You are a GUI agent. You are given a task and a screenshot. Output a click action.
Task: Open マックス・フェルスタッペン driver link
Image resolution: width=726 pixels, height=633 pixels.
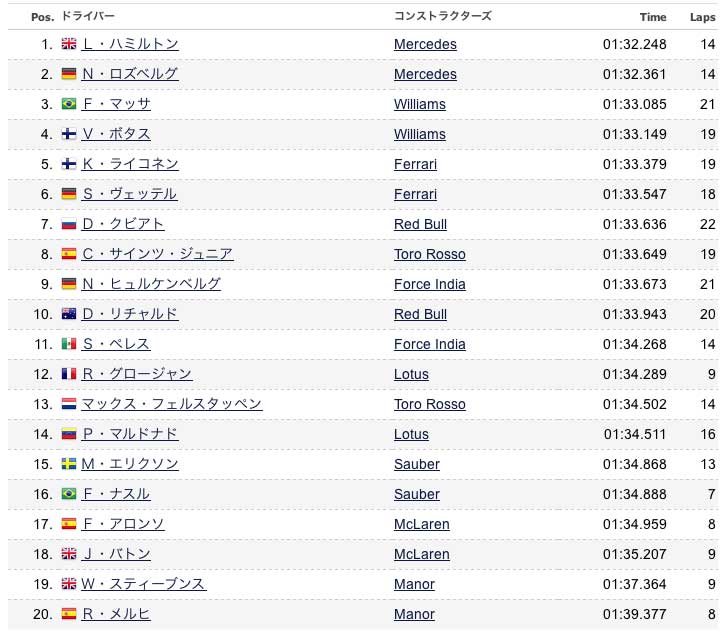coord(172,404)
